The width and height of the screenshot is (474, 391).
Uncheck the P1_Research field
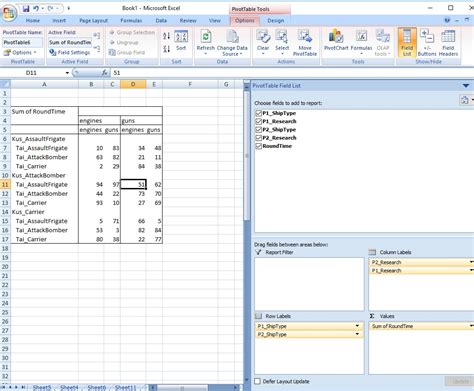pyautogui.click(x=258, y=121)
